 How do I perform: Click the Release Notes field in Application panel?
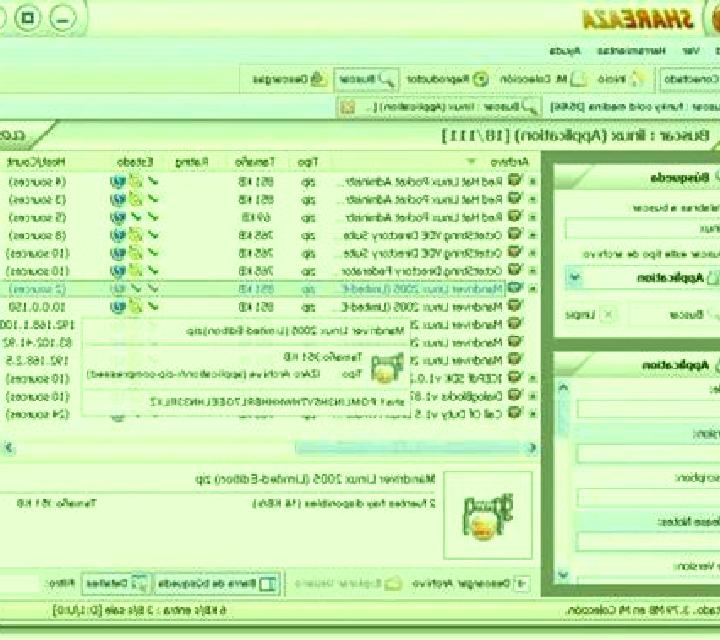[x=647, y=542]
